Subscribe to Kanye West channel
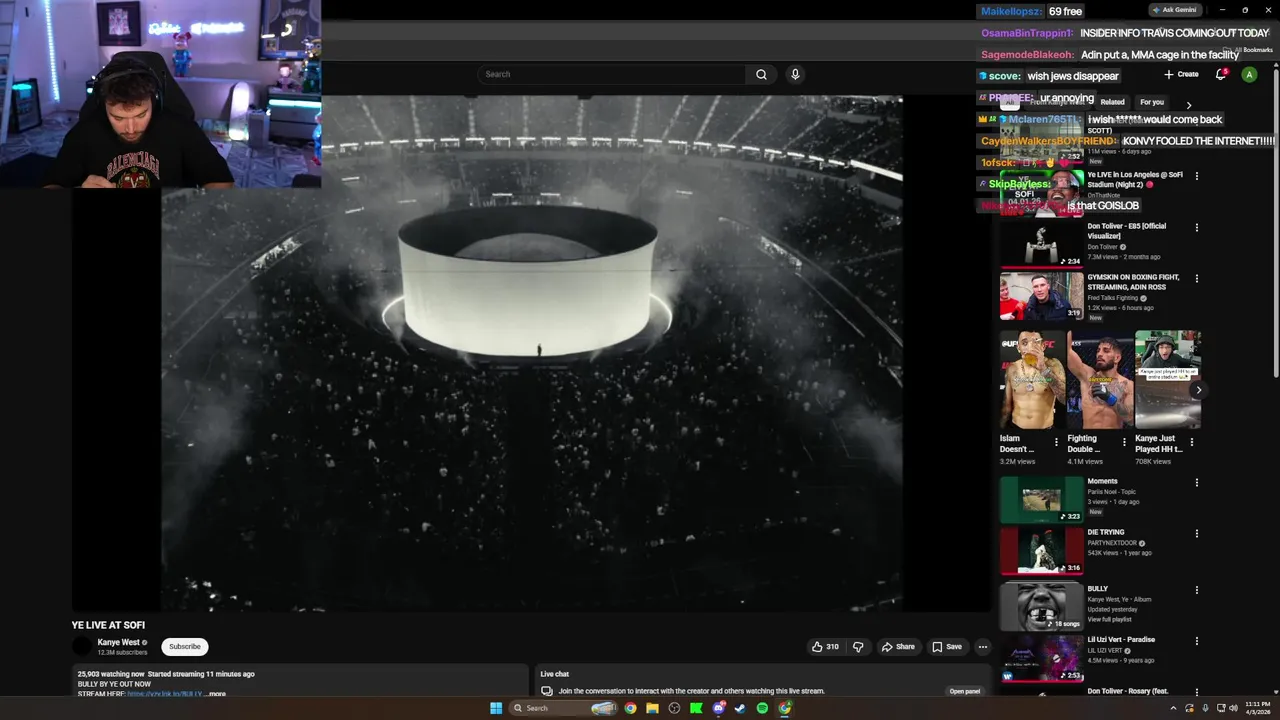This screenshot has height=720, width=1280. 185,647
